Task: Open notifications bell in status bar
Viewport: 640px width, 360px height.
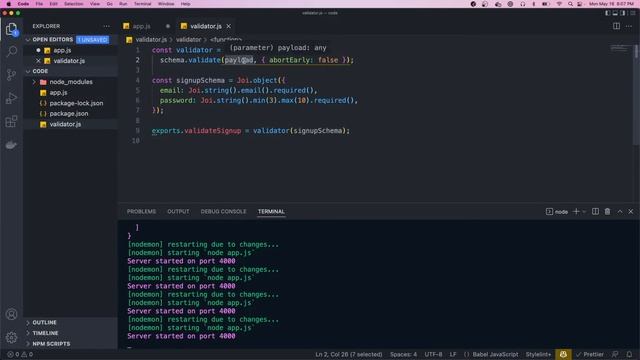Action: 629,355
